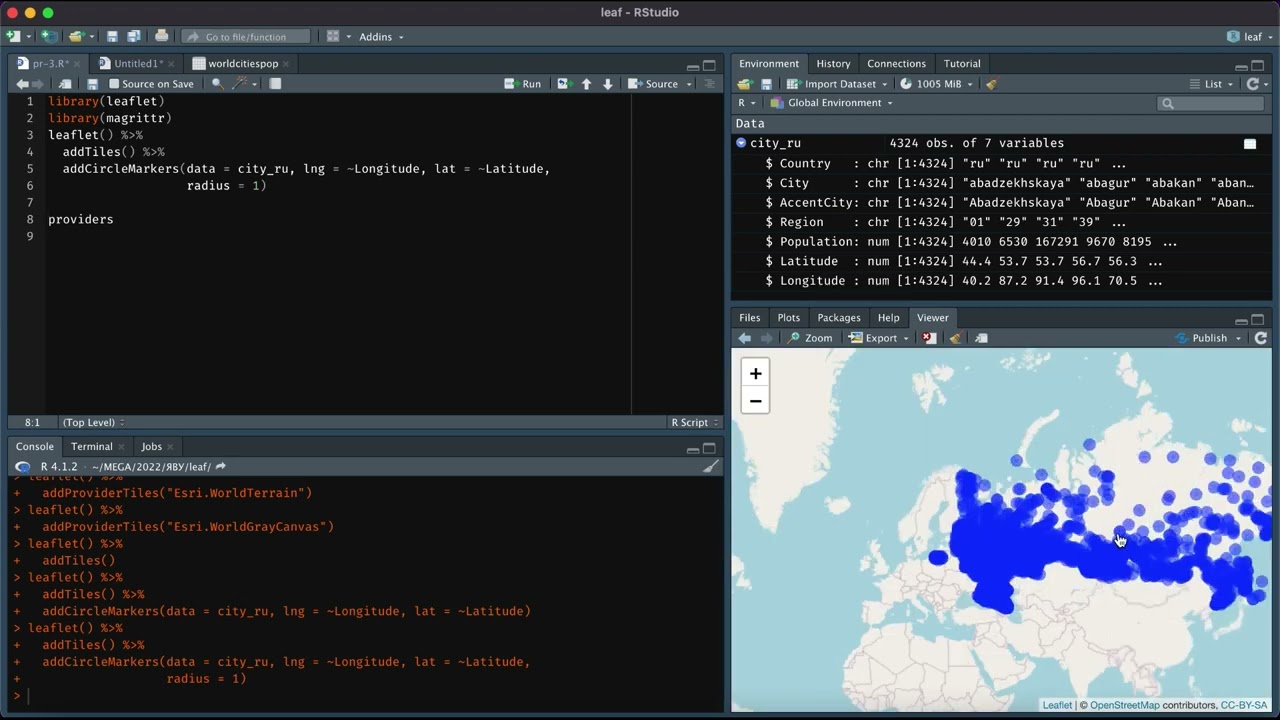Viewport: 1280px width, 720px height.
Task: Collapse the city_ru data object
Action: coord(741,143)
